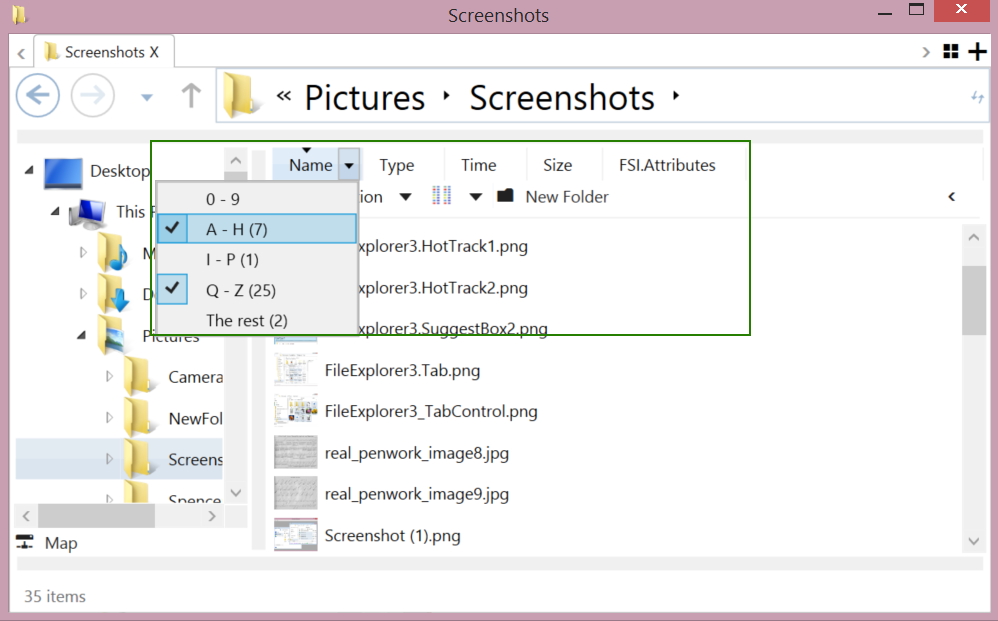This screenshot has height=621, width=998.
Task: Choose the 0 - 9 filter entry
Action: [x=257, y=199]
